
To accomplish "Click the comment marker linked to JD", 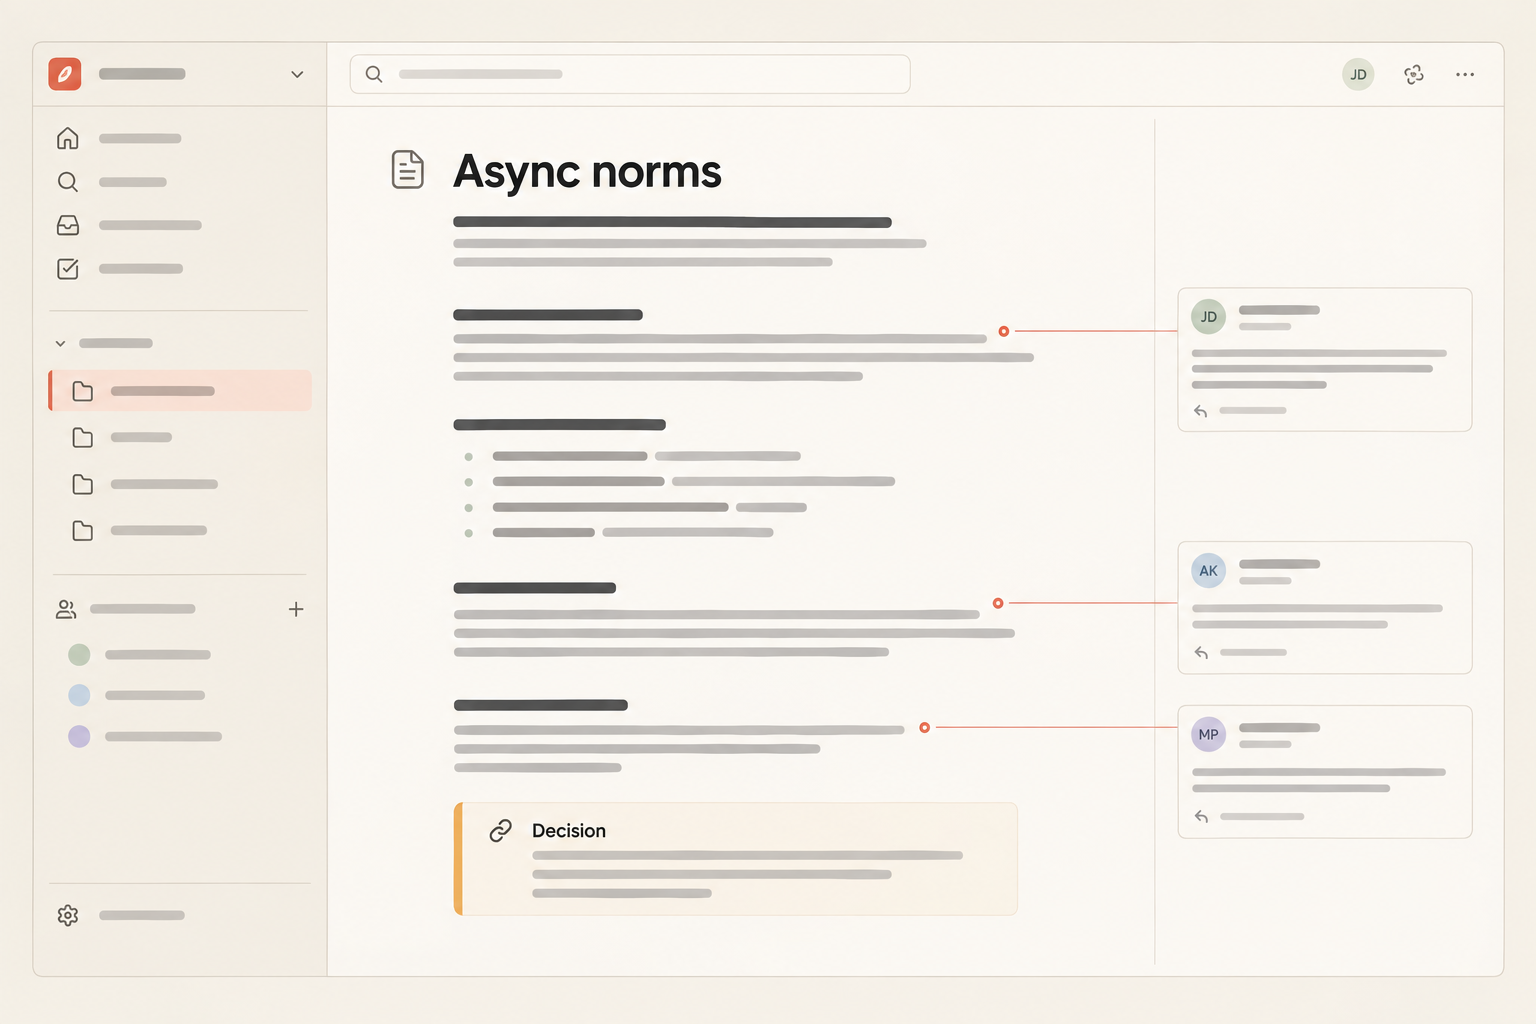I will (1004, 331).
